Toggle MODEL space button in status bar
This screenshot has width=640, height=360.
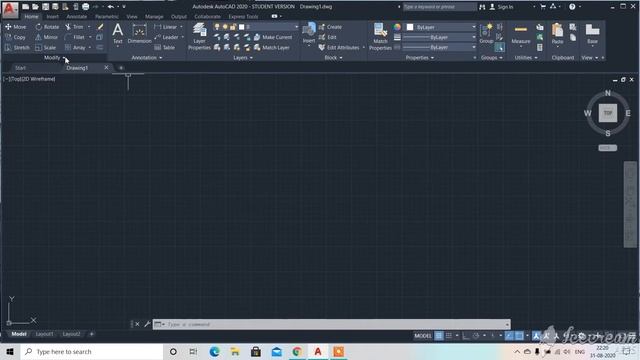coord(422,336)
